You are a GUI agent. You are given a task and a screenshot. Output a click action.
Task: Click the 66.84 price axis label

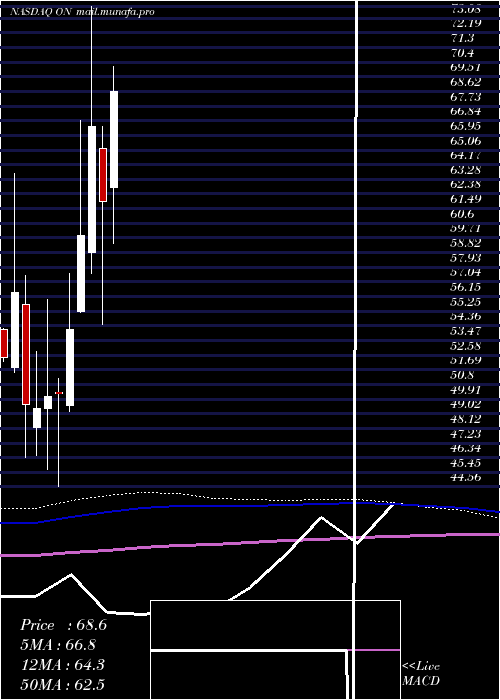(x=465, y=111)
